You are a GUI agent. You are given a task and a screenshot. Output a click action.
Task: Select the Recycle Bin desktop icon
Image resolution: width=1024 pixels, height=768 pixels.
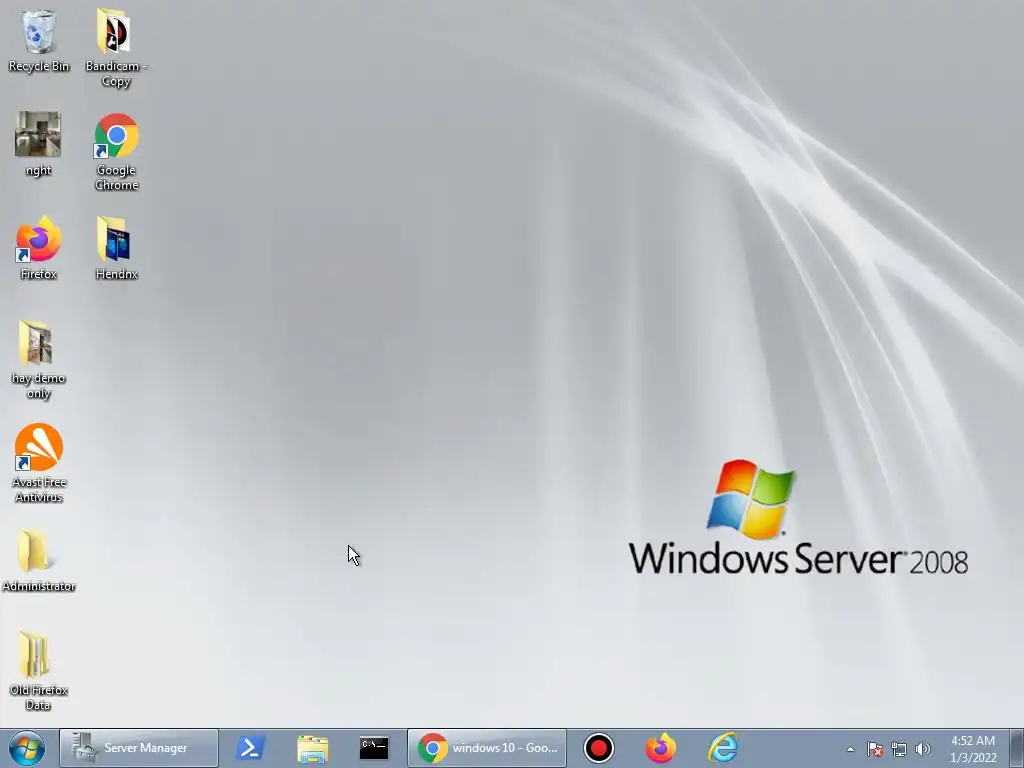(39, 41)
